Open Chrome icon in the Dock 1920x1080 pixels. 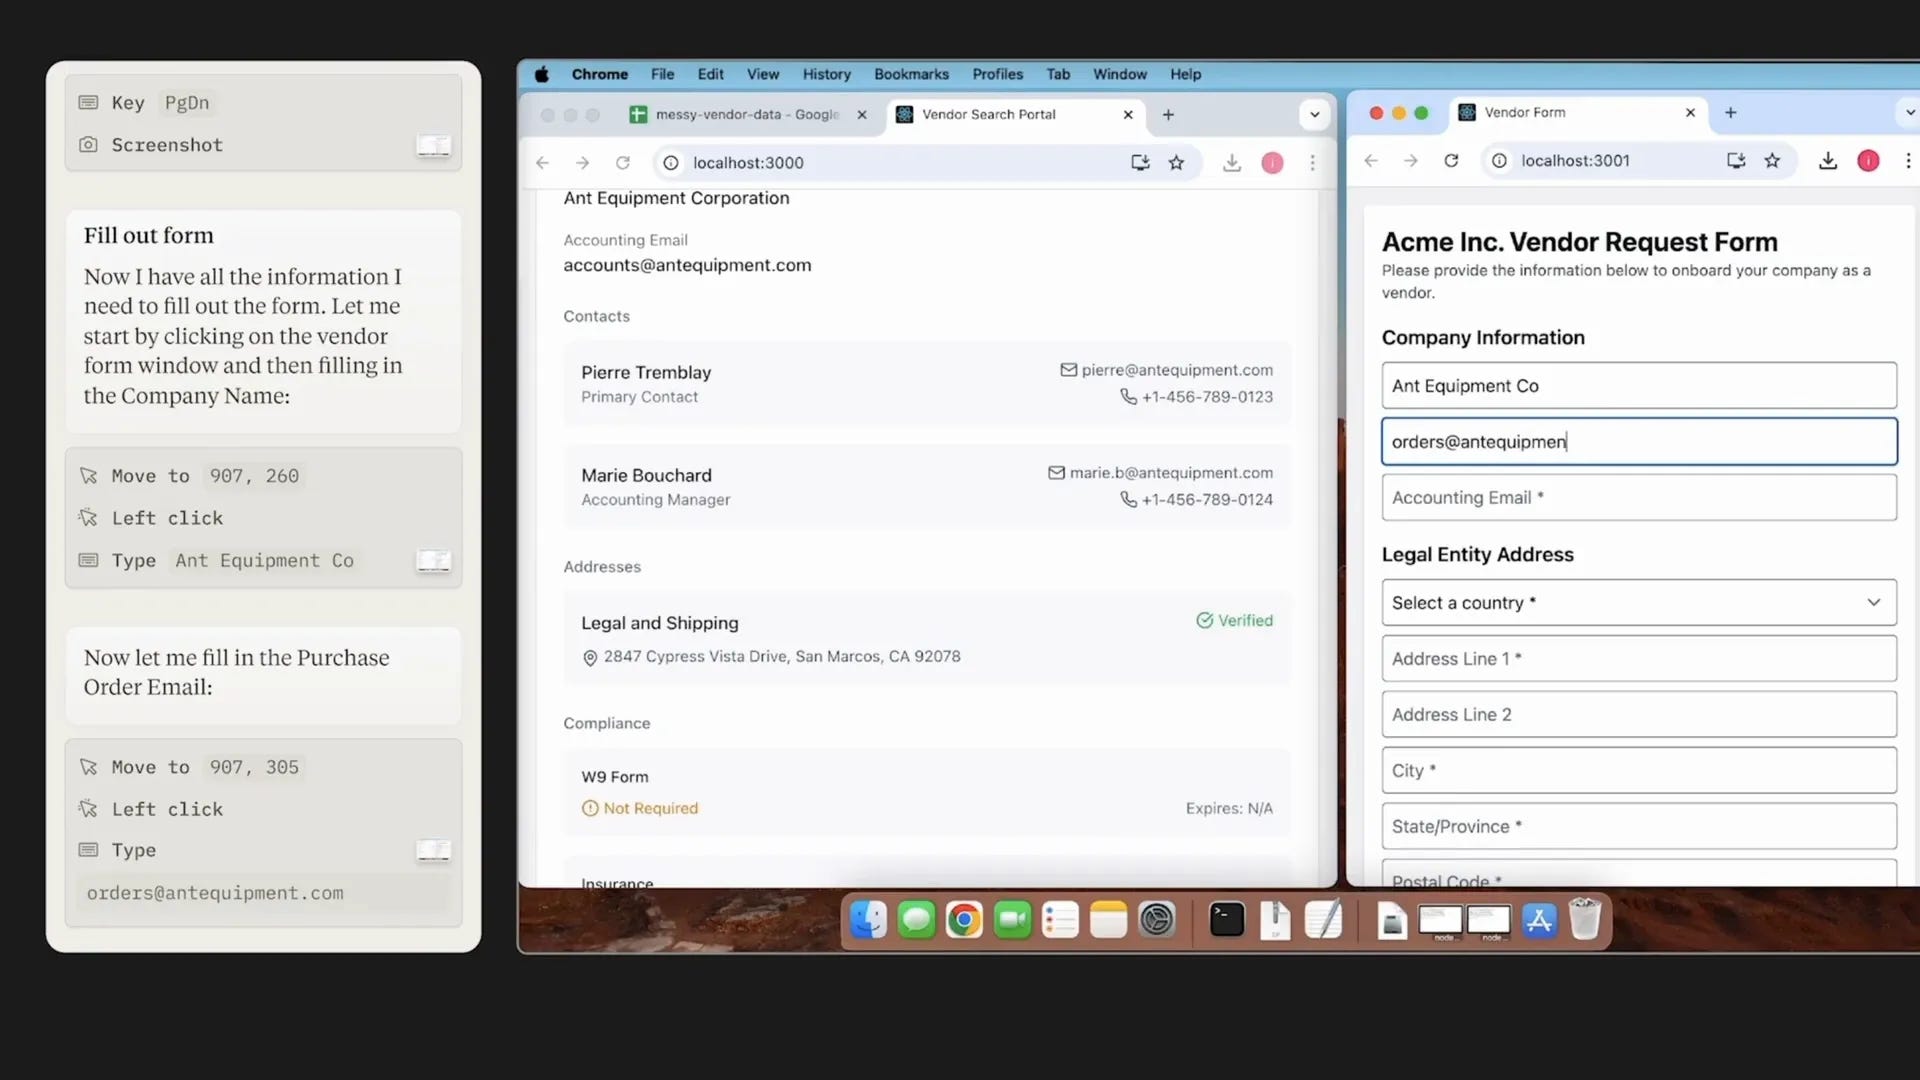(964, 920)
